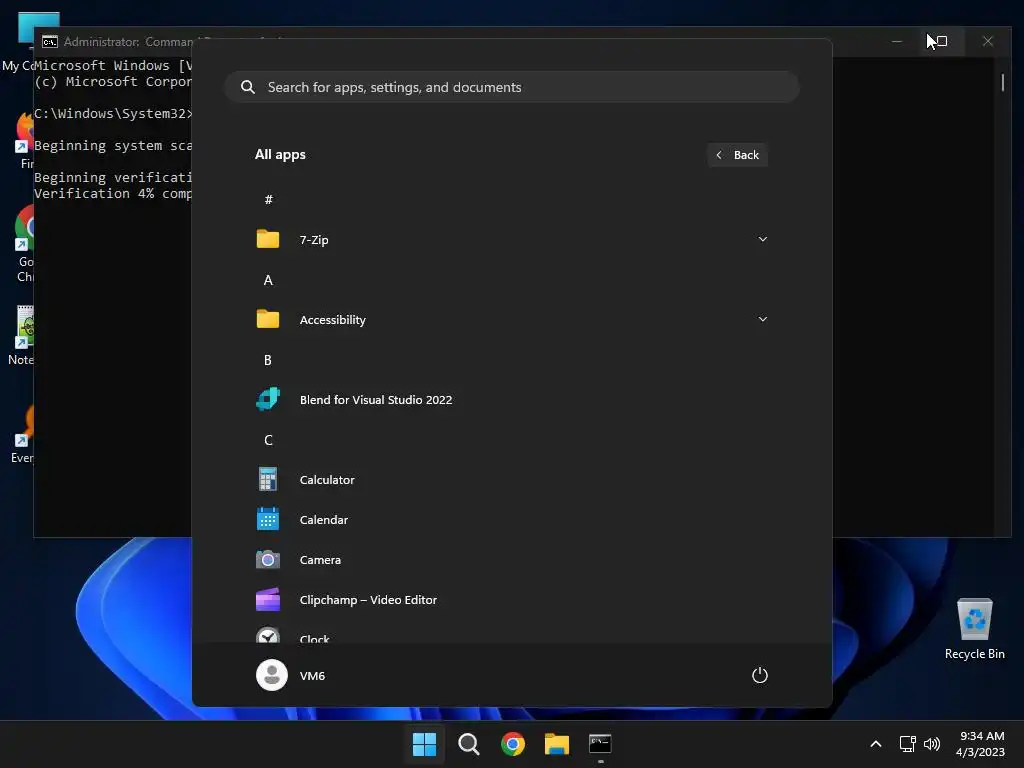
Task: Click the Command Prompt scrollbar thumb
Action: (x=1002, y=82)
